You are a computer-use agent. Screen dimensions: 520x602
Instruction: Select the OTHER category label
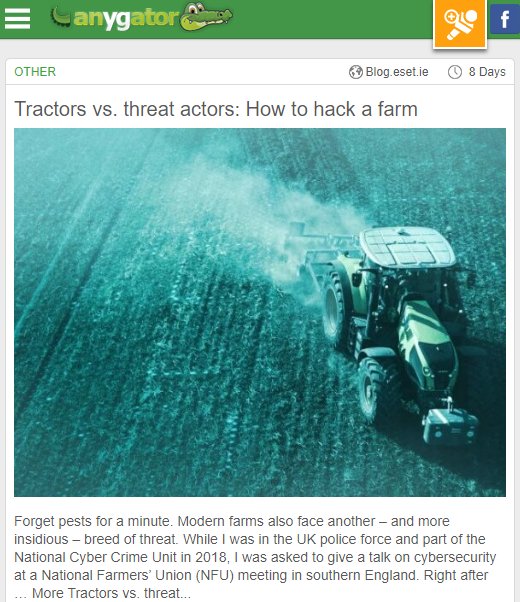35,71
